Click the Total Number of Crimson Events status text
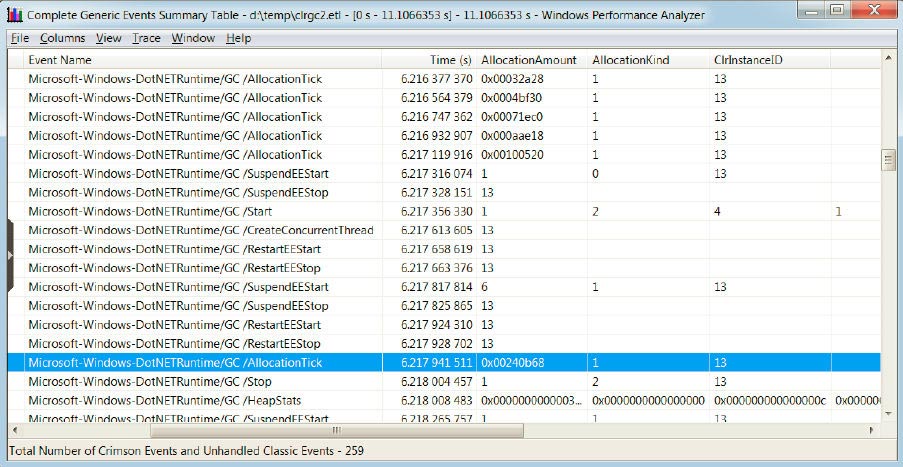Image resolution: width=903 pixels, height=467 pixels. tap(186, 451)
